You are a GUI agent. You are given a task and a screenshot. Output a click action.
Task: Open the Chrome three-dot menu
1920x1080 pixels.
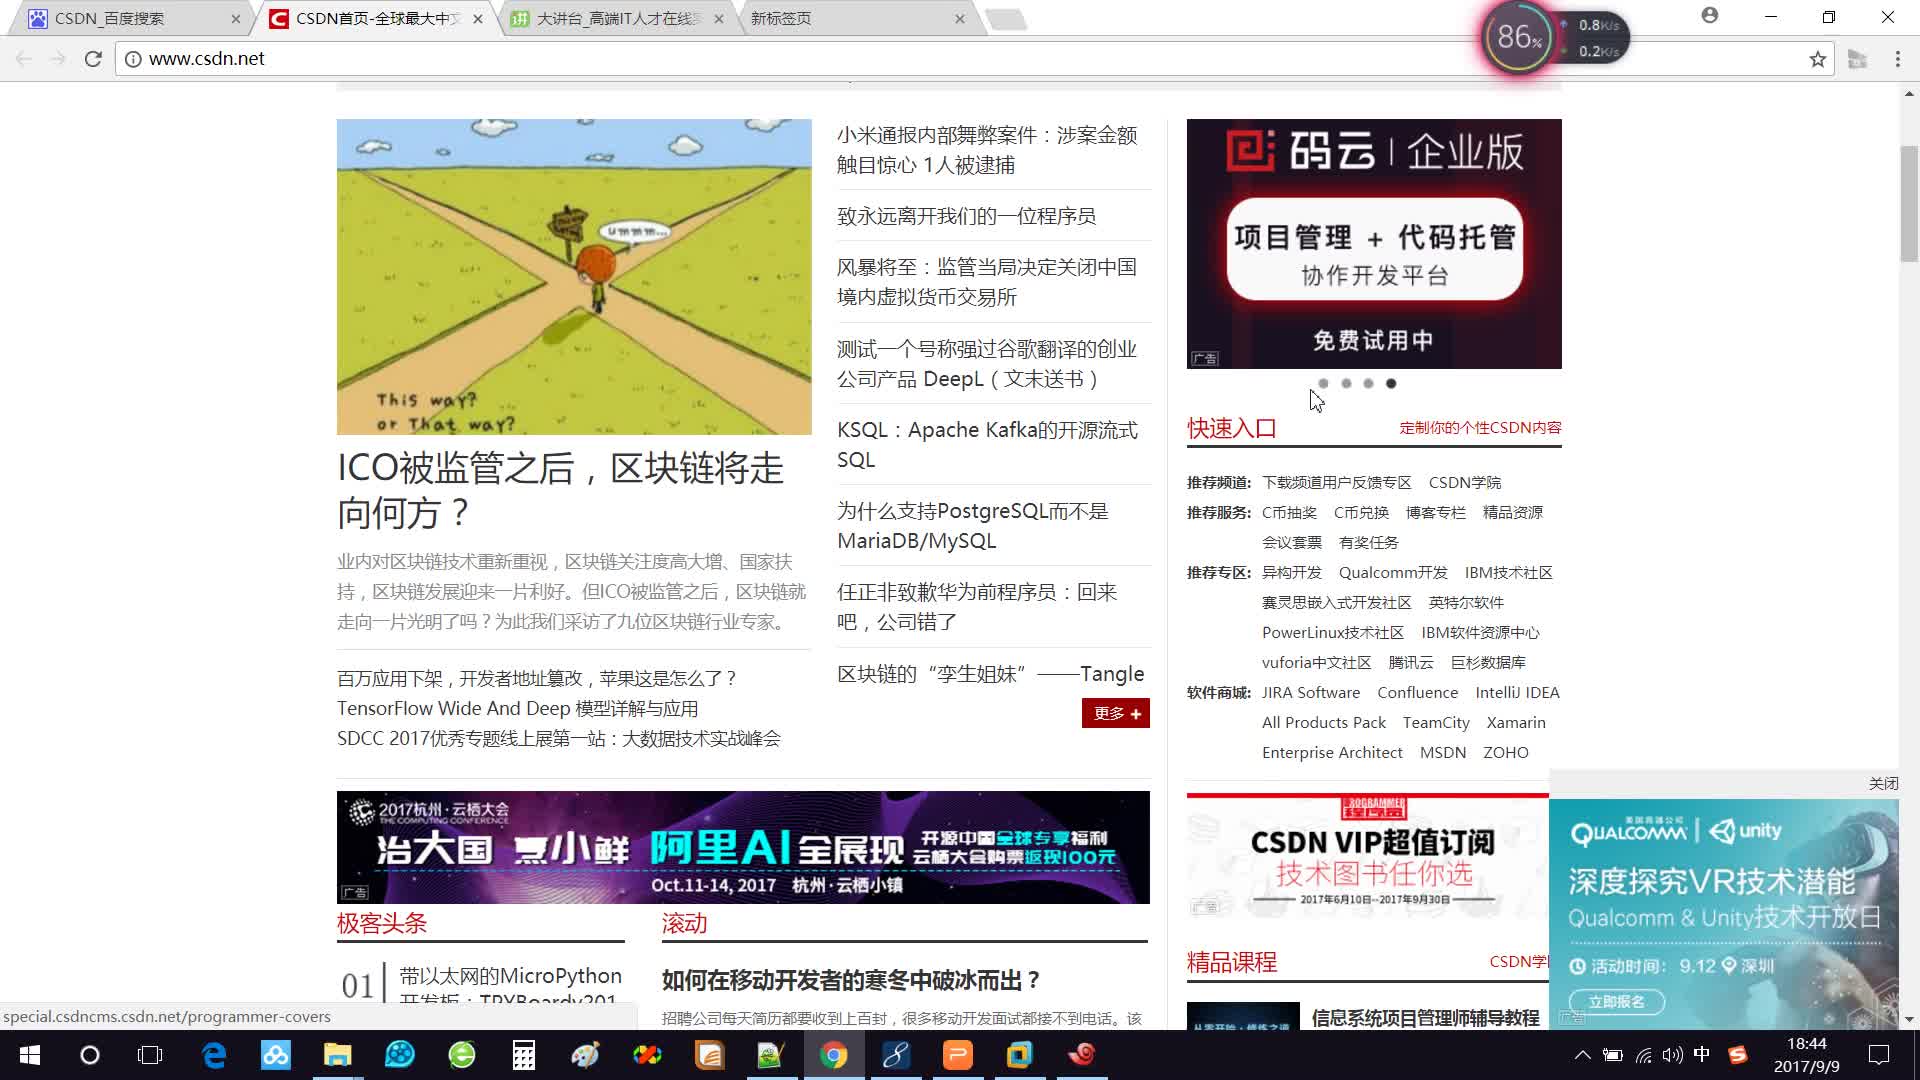(x=1897, y=59)
